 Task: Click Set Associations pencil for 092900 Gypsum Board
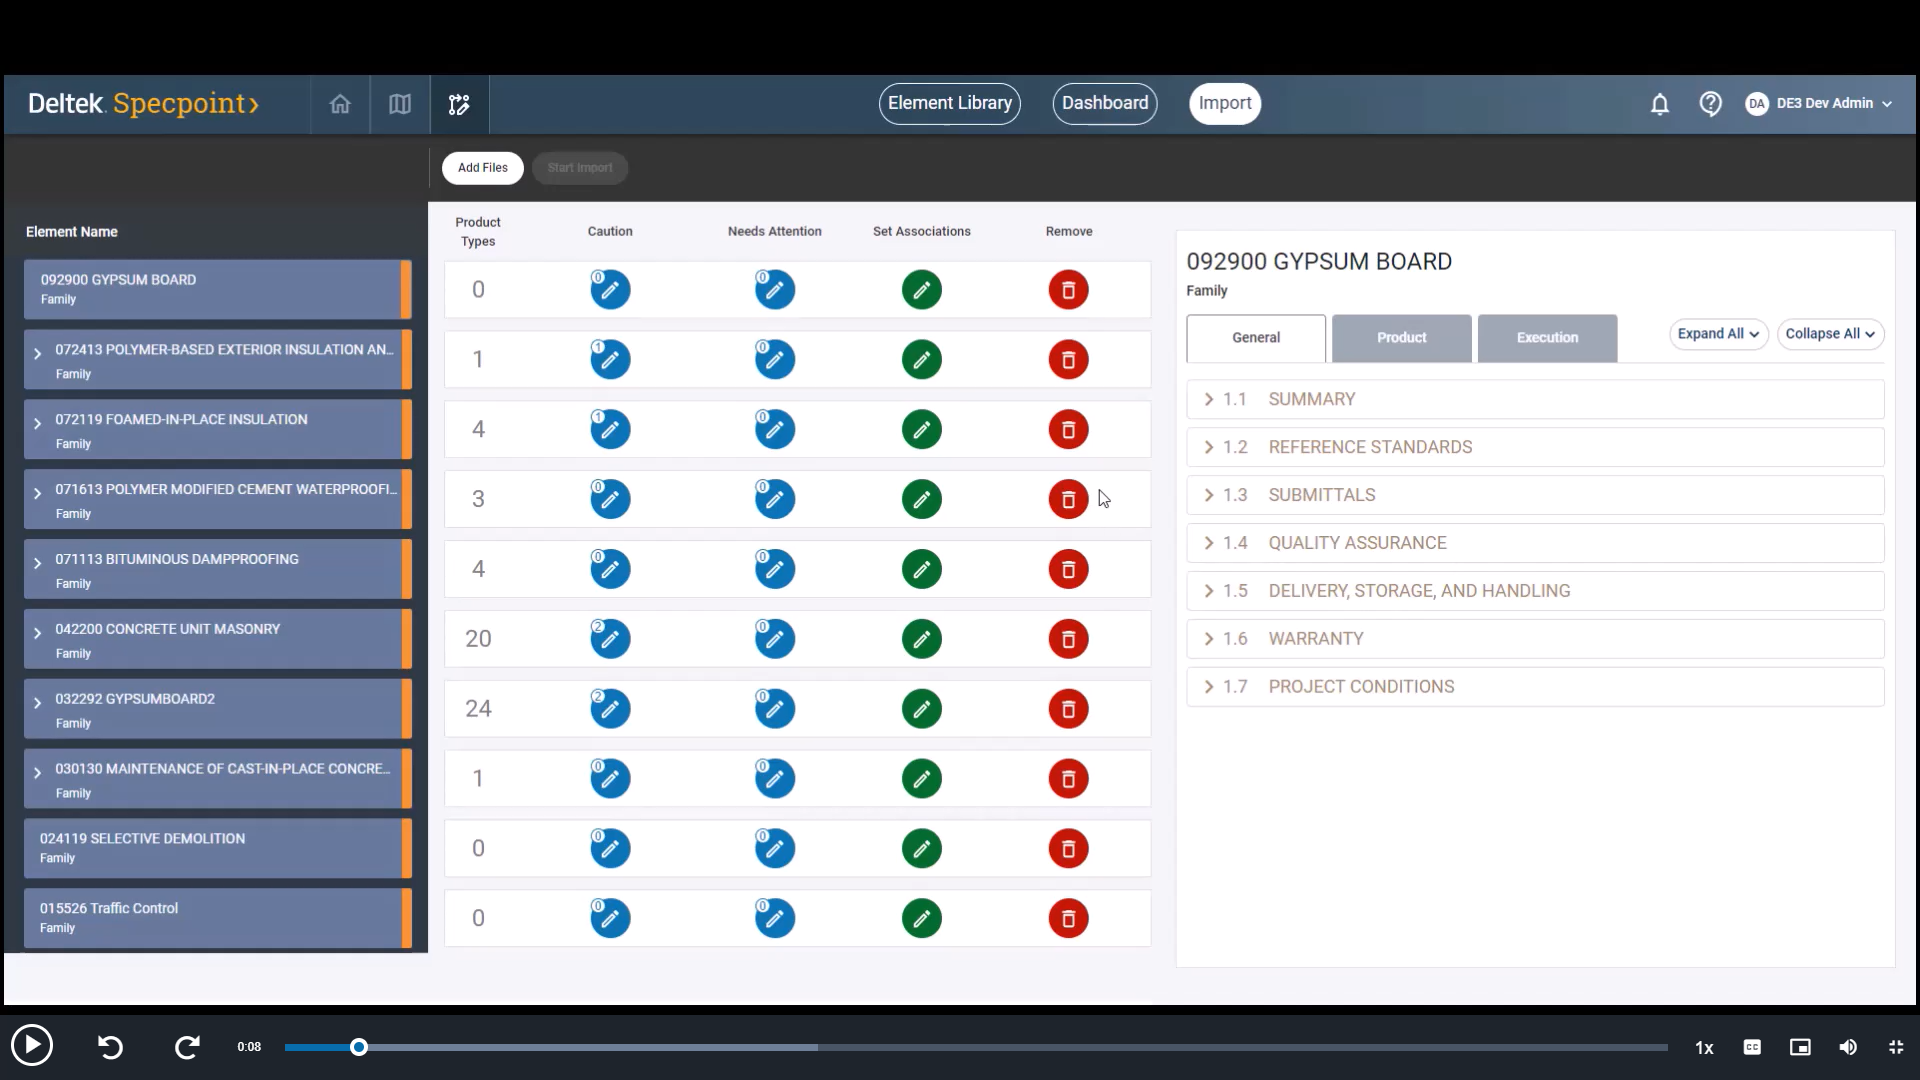921,290
